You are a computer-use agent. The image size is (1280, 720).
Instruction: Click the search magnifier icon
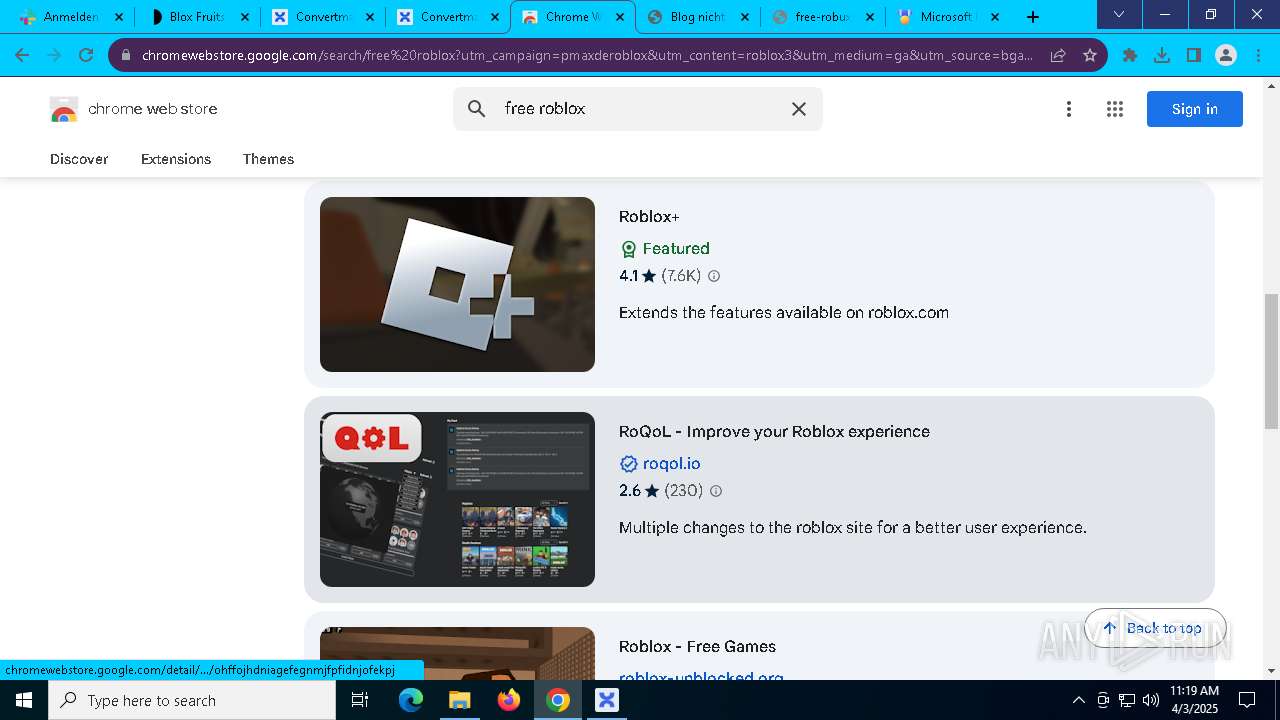point(477,109)
